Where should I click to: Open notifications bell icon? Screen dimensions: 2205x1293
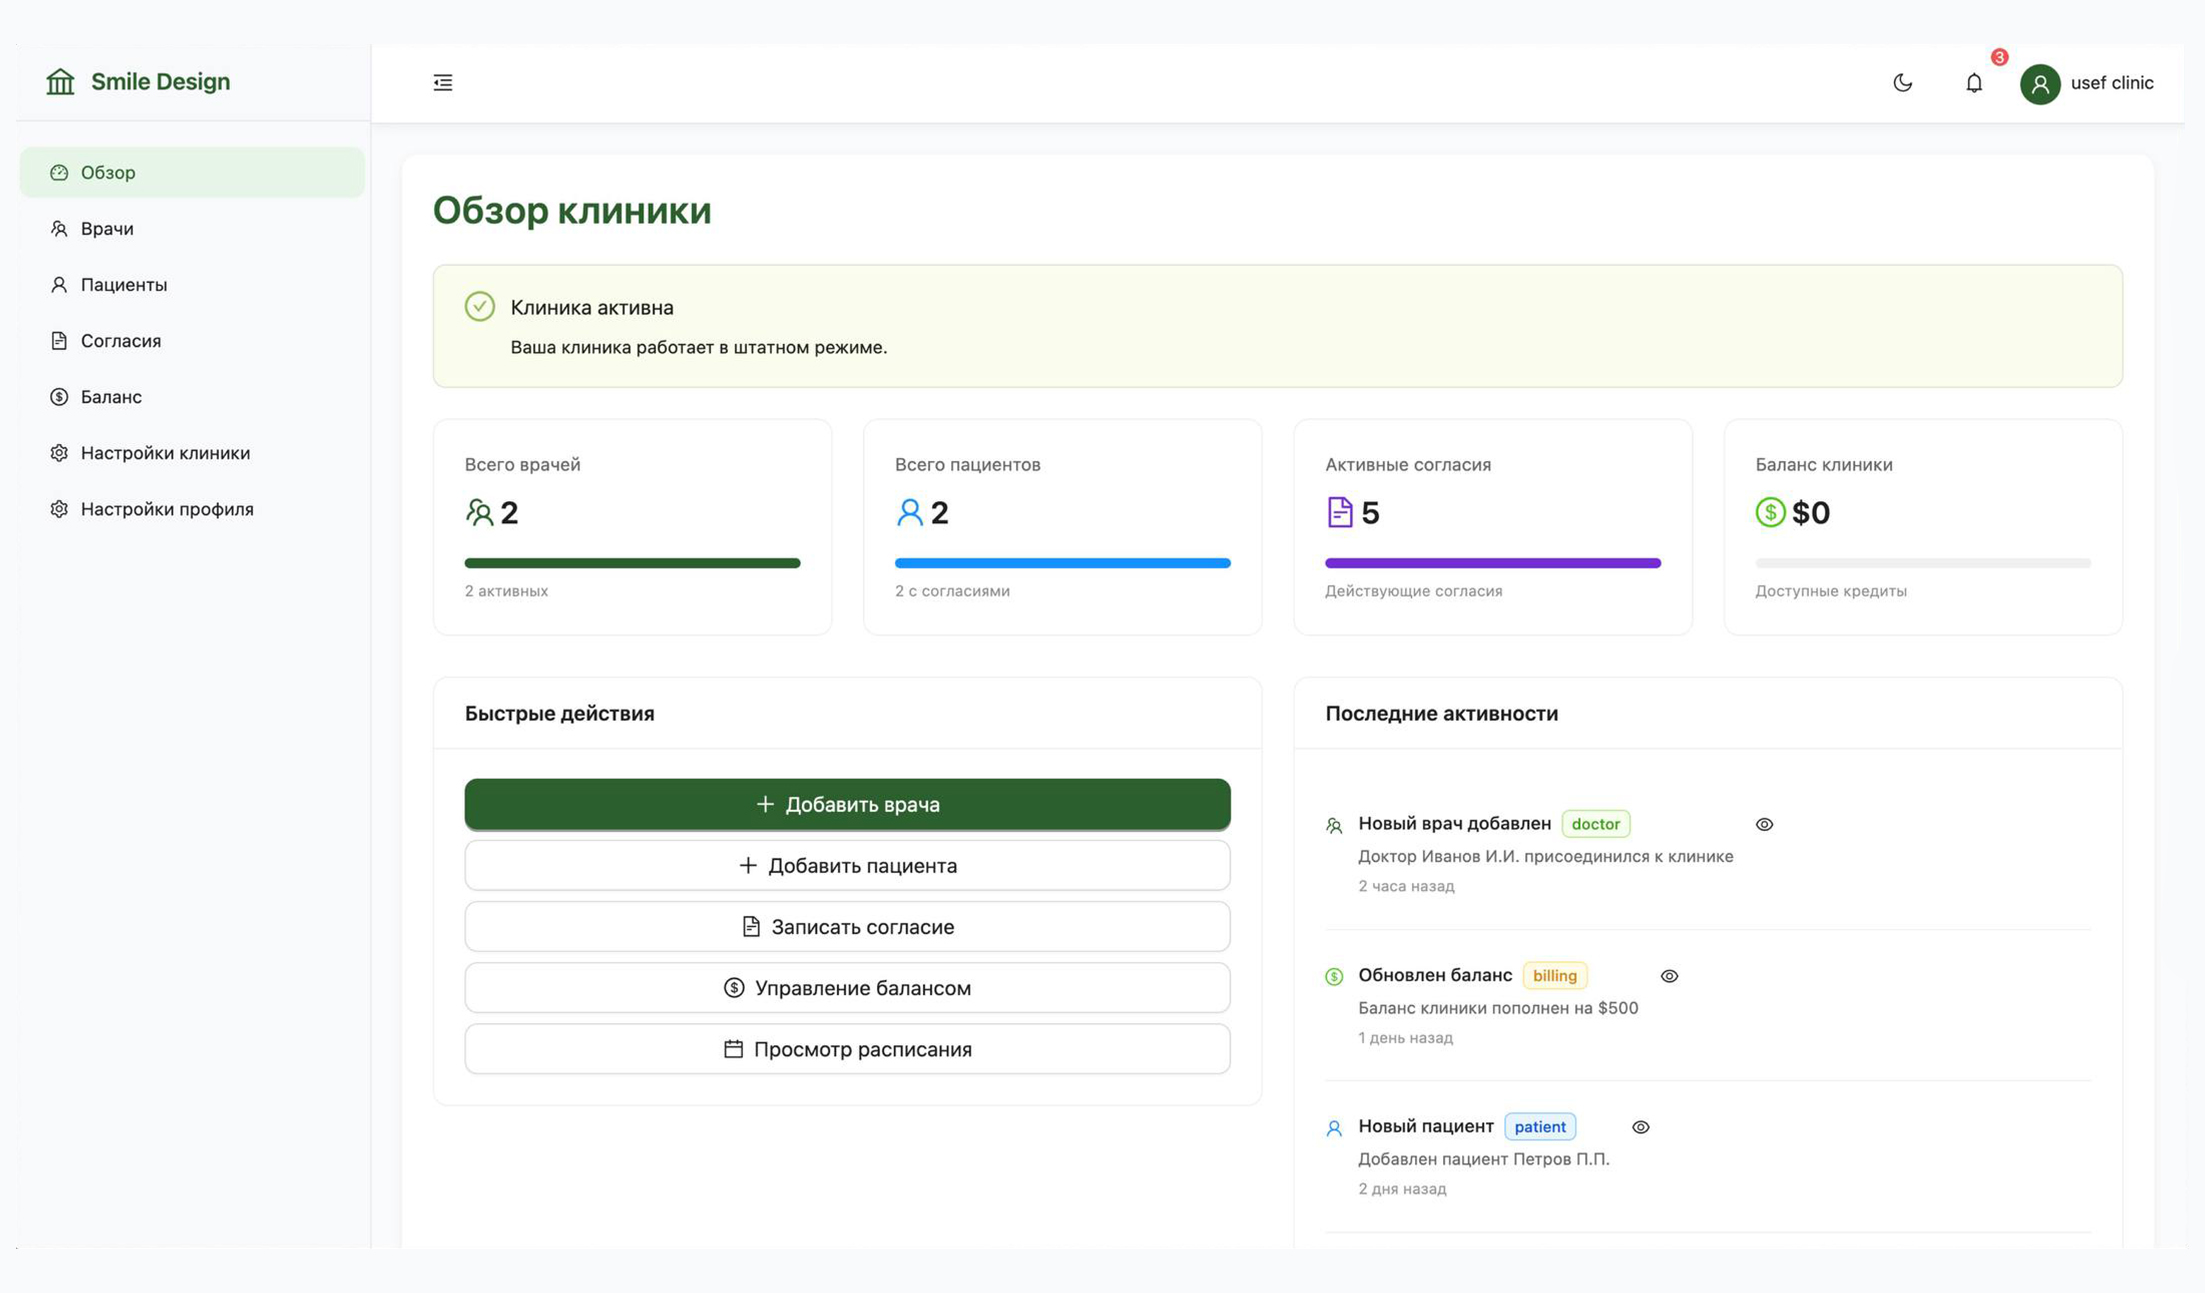pyautogui.click(x=1973, y=83)
